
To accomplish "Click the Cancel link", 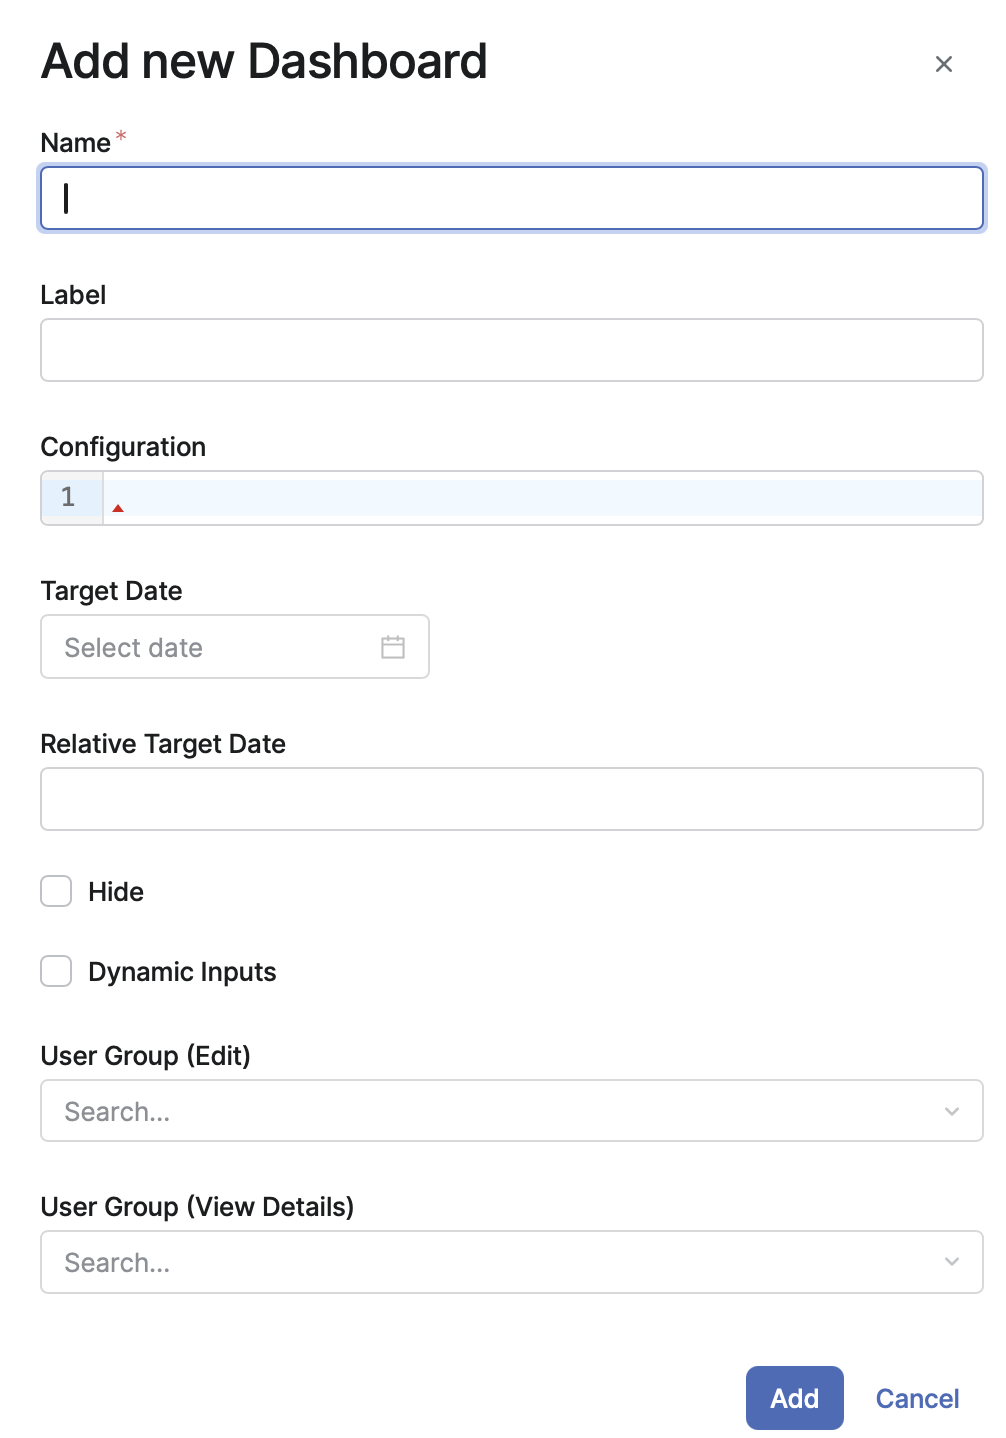I will (917, 1398).
